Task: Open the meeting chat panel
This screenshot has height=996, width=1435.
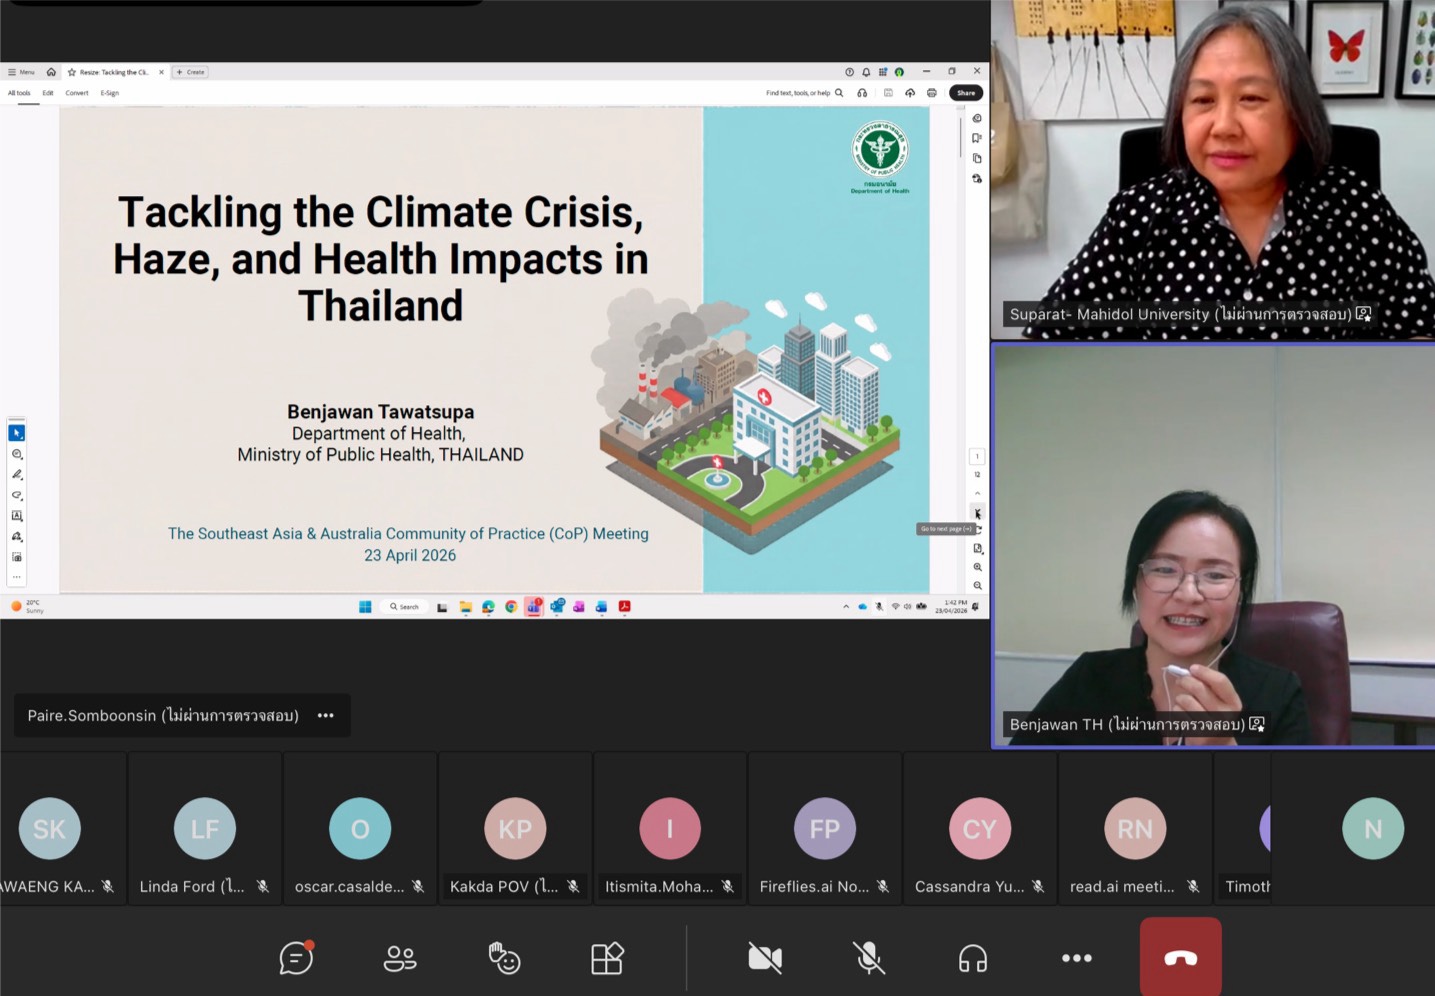Action: coord(296,958)
